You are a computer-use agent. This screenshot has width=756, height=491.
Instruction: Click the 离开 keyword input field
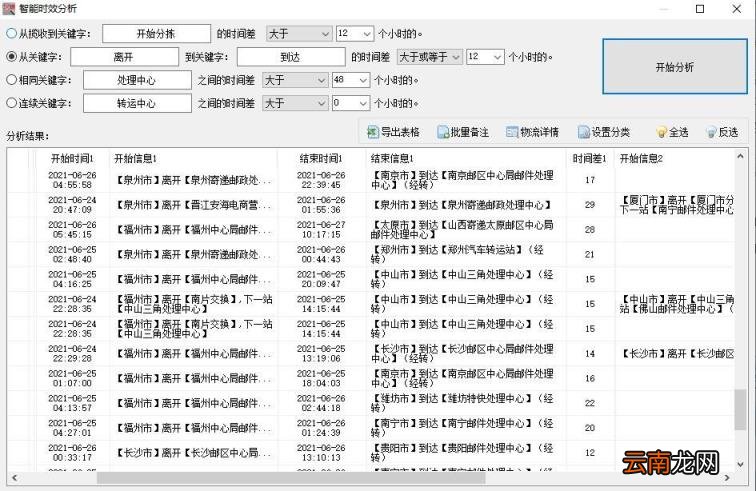(124, 57)
